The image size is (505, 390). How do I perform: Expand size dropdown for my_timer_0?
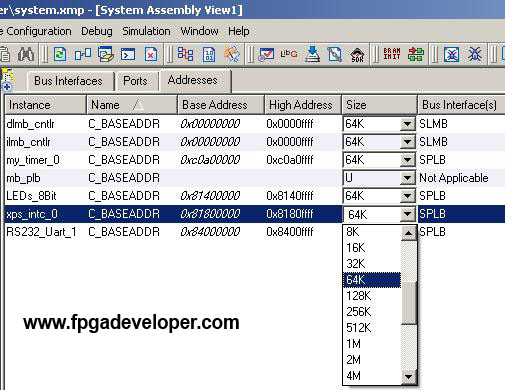click(407, 160)
